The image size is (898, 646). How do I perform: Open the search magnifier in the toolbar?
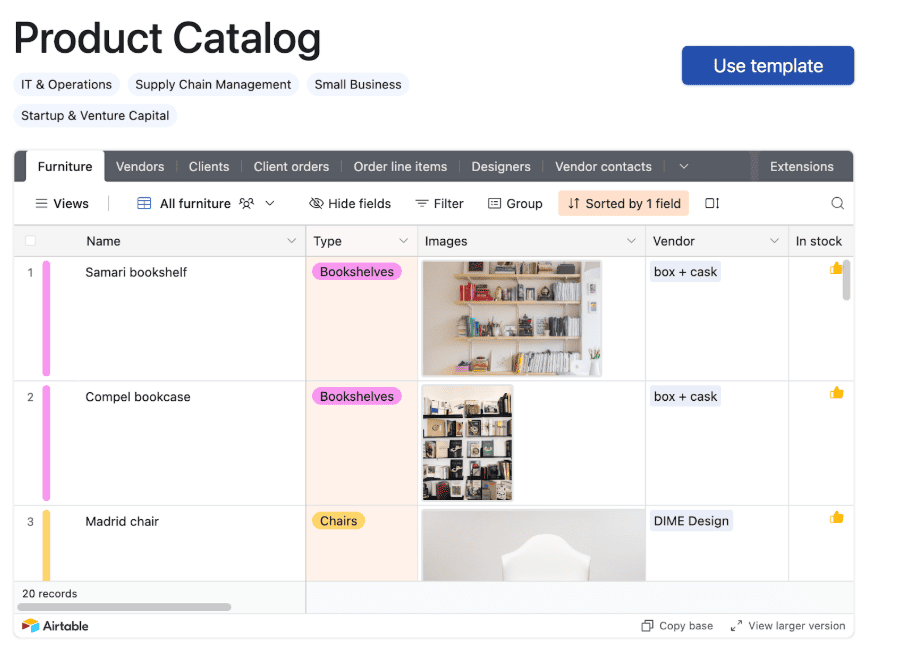click(x=837, y=203)
